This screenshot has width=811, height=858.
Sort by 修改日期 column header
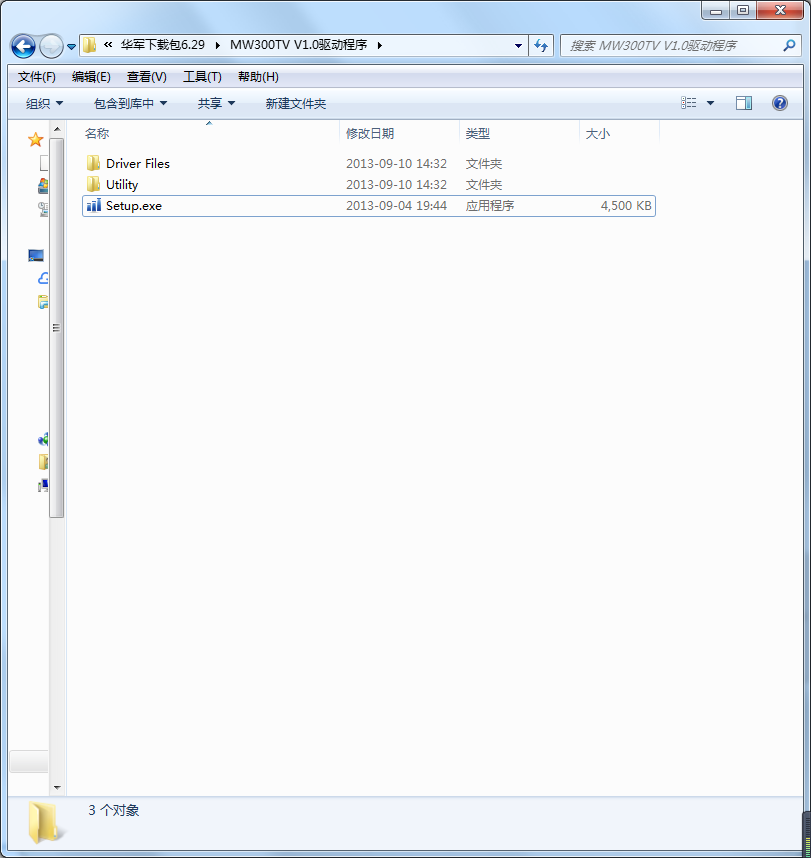pos(370,133)
